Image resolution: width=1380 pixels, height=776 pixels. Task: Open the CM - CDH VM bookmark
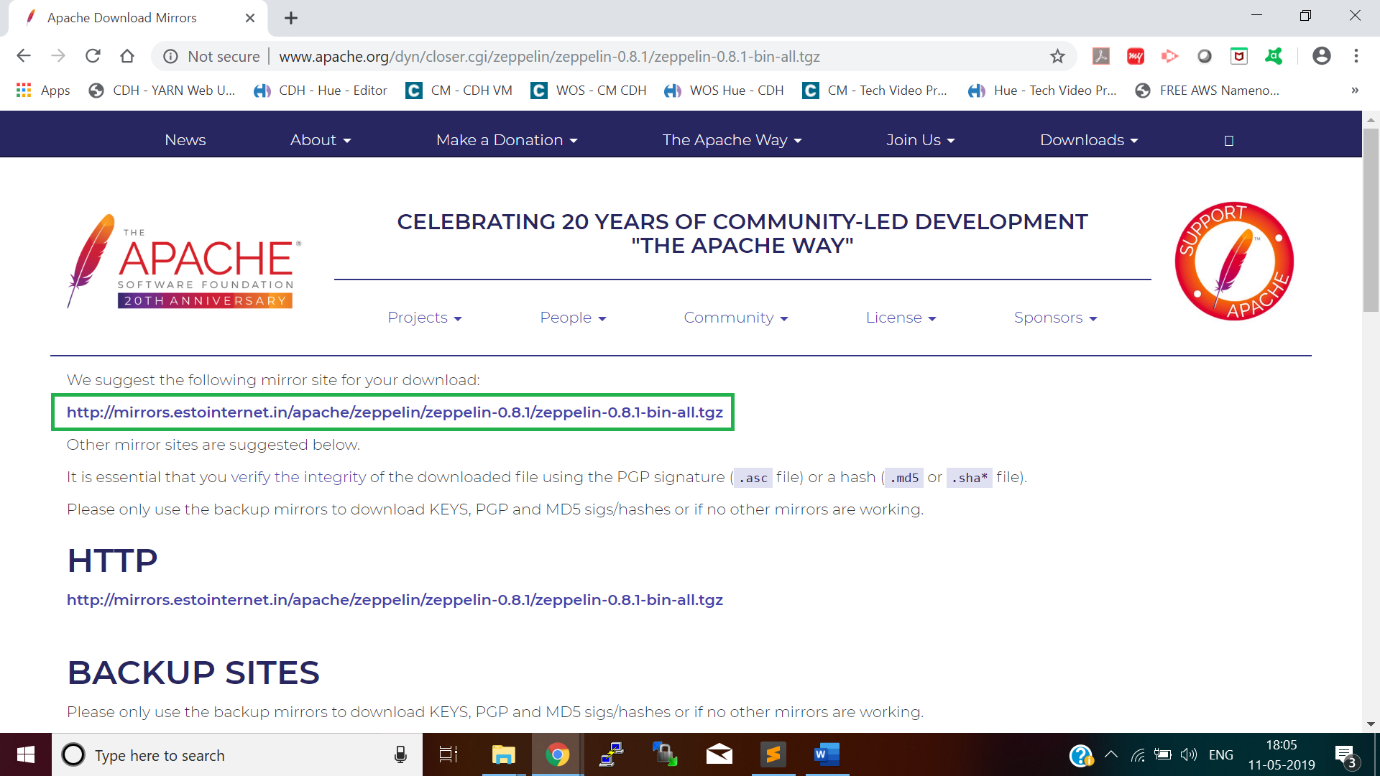click(x=459, y=90)
